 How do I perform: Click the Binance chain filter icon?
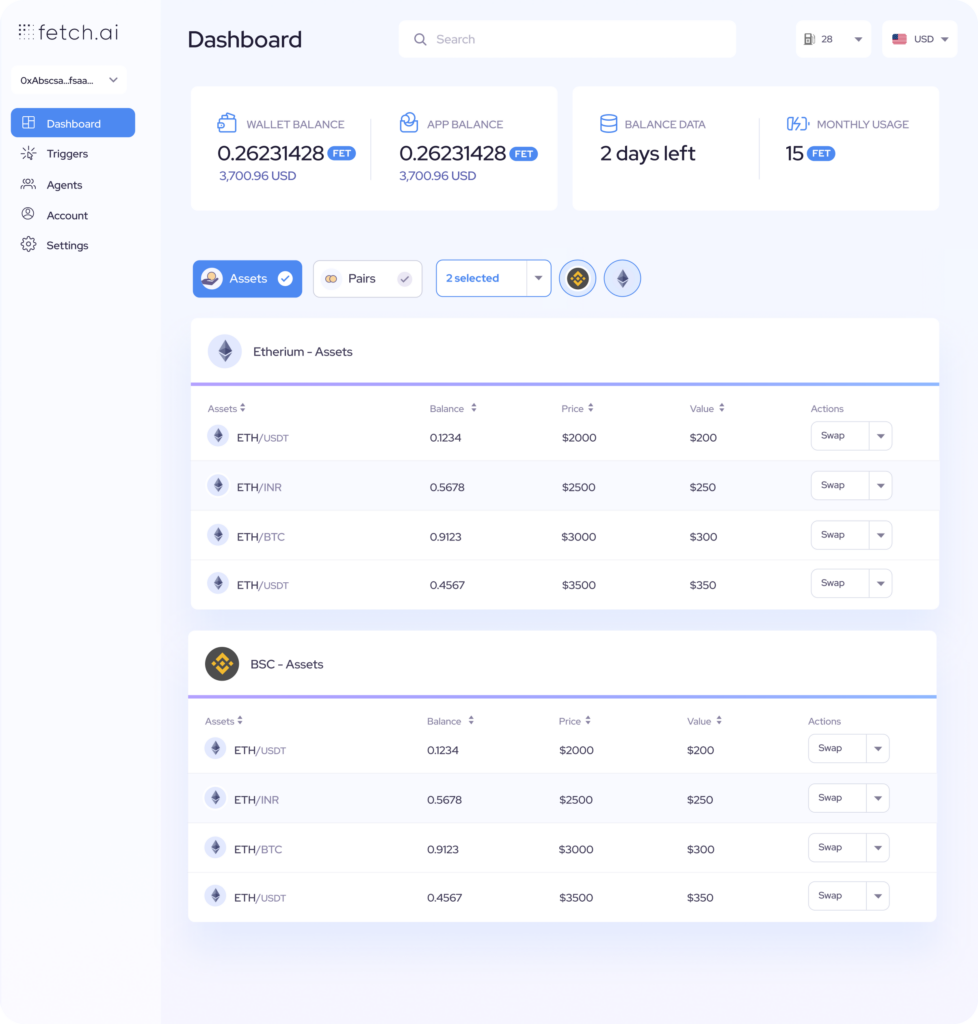[x=577, y=279]
